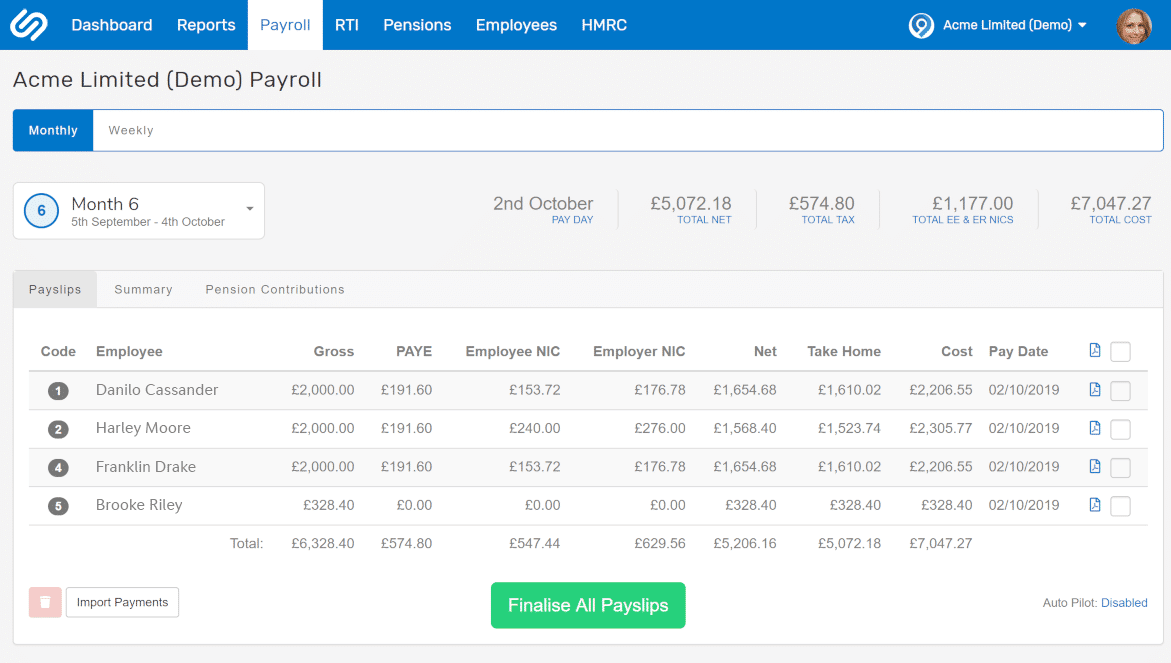Click Brooke Riley's £328.40 gross amount
Image resolution: width=1171 pixels, height=663 pixels.
(329, 505)
